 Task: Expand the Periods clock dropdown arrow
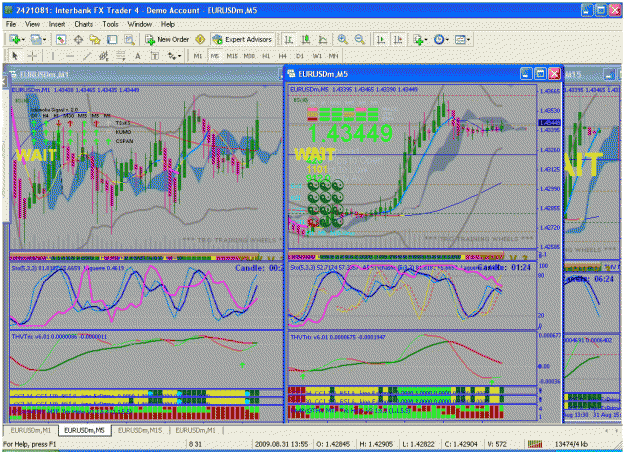coord(447,40)
